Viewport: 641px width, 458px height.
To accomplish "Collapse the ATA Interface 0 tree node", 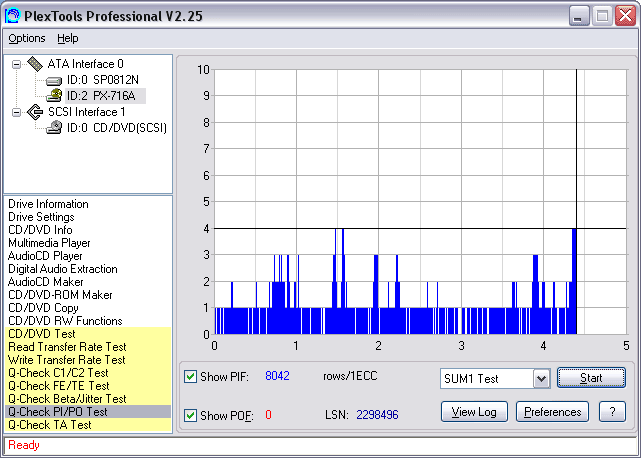I will [16, 64].
